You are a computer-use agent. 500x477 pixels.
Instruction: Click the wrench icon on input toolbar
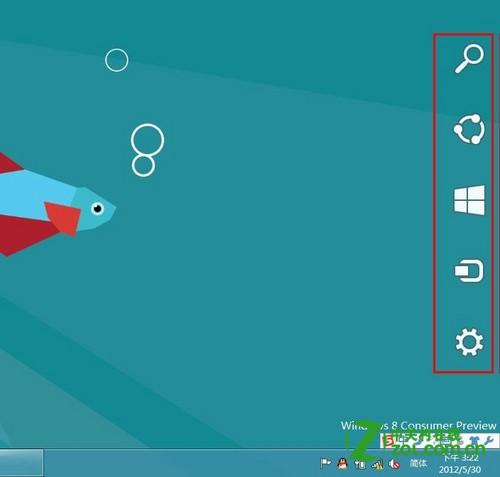(x=488, y=440)
